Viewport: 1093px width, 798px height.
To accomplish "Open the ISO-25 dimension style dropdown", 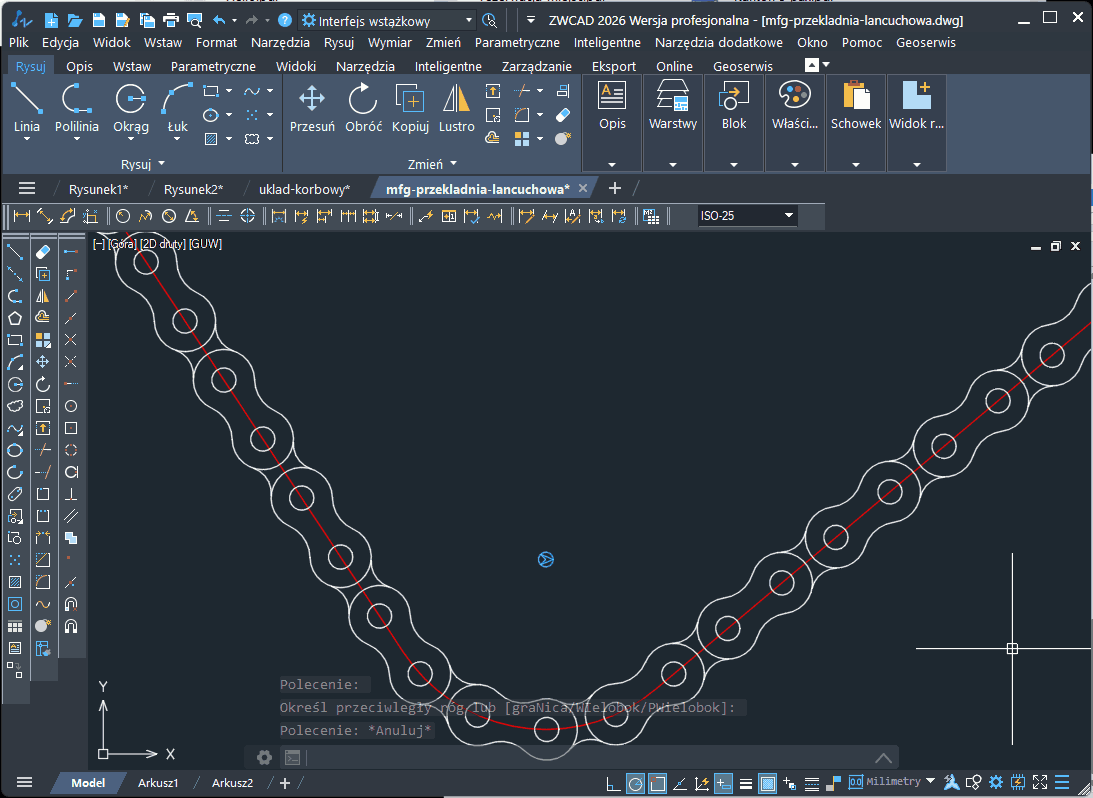I will click(789, 215).
